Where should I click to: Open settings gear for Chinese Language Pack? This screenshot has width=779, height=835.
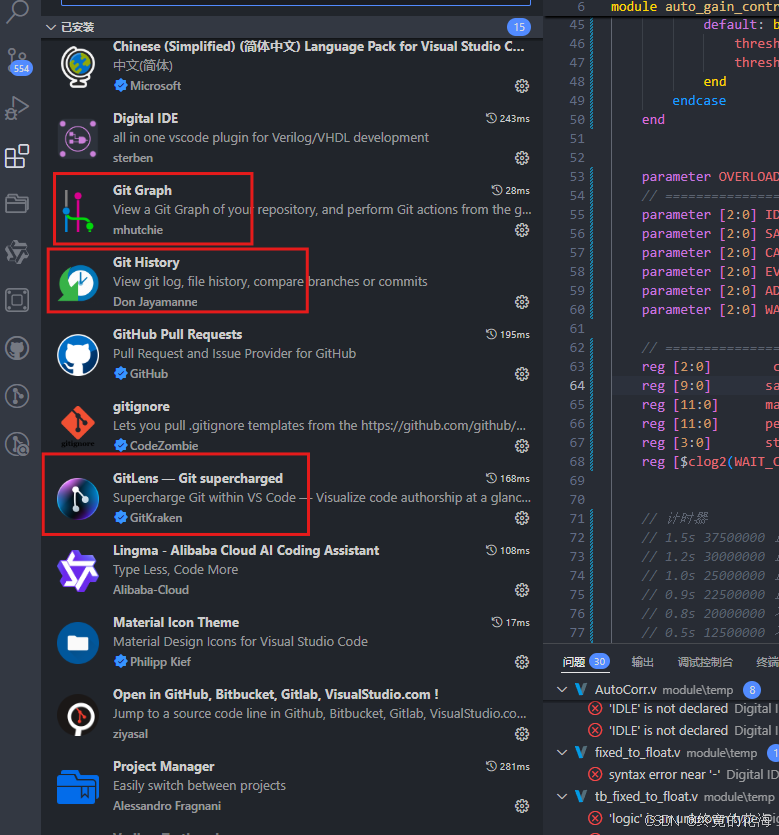(x=522, y=86)
